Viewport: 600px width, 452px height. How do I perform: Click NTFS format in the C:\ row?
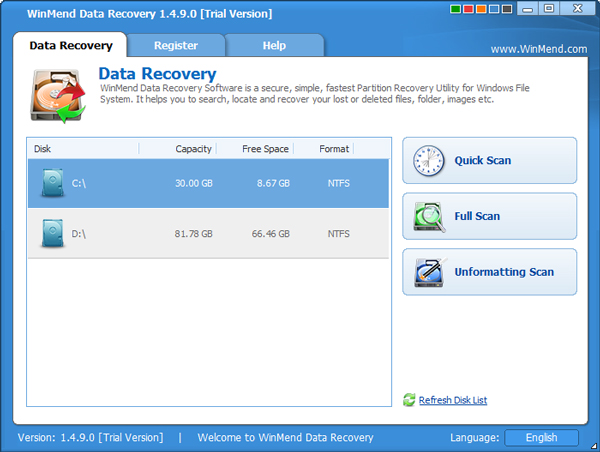pos(338,183)
